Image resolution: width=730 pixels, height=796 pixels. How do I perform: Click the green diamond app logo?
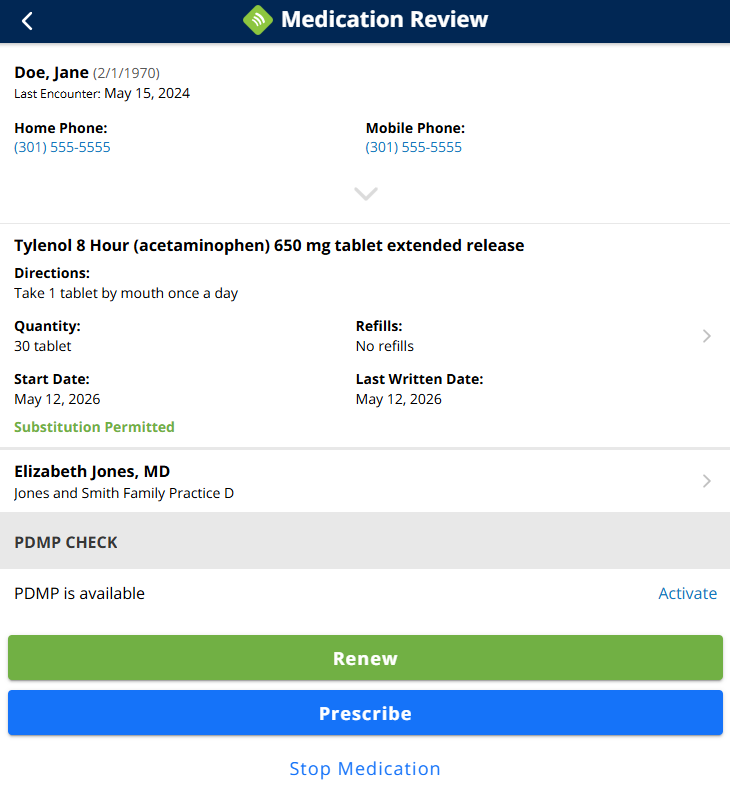click(258, 20)
